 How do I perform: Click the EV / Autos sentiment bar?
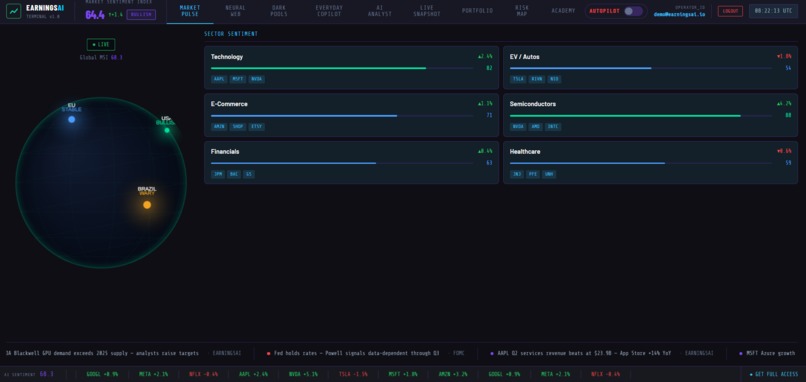641,68
